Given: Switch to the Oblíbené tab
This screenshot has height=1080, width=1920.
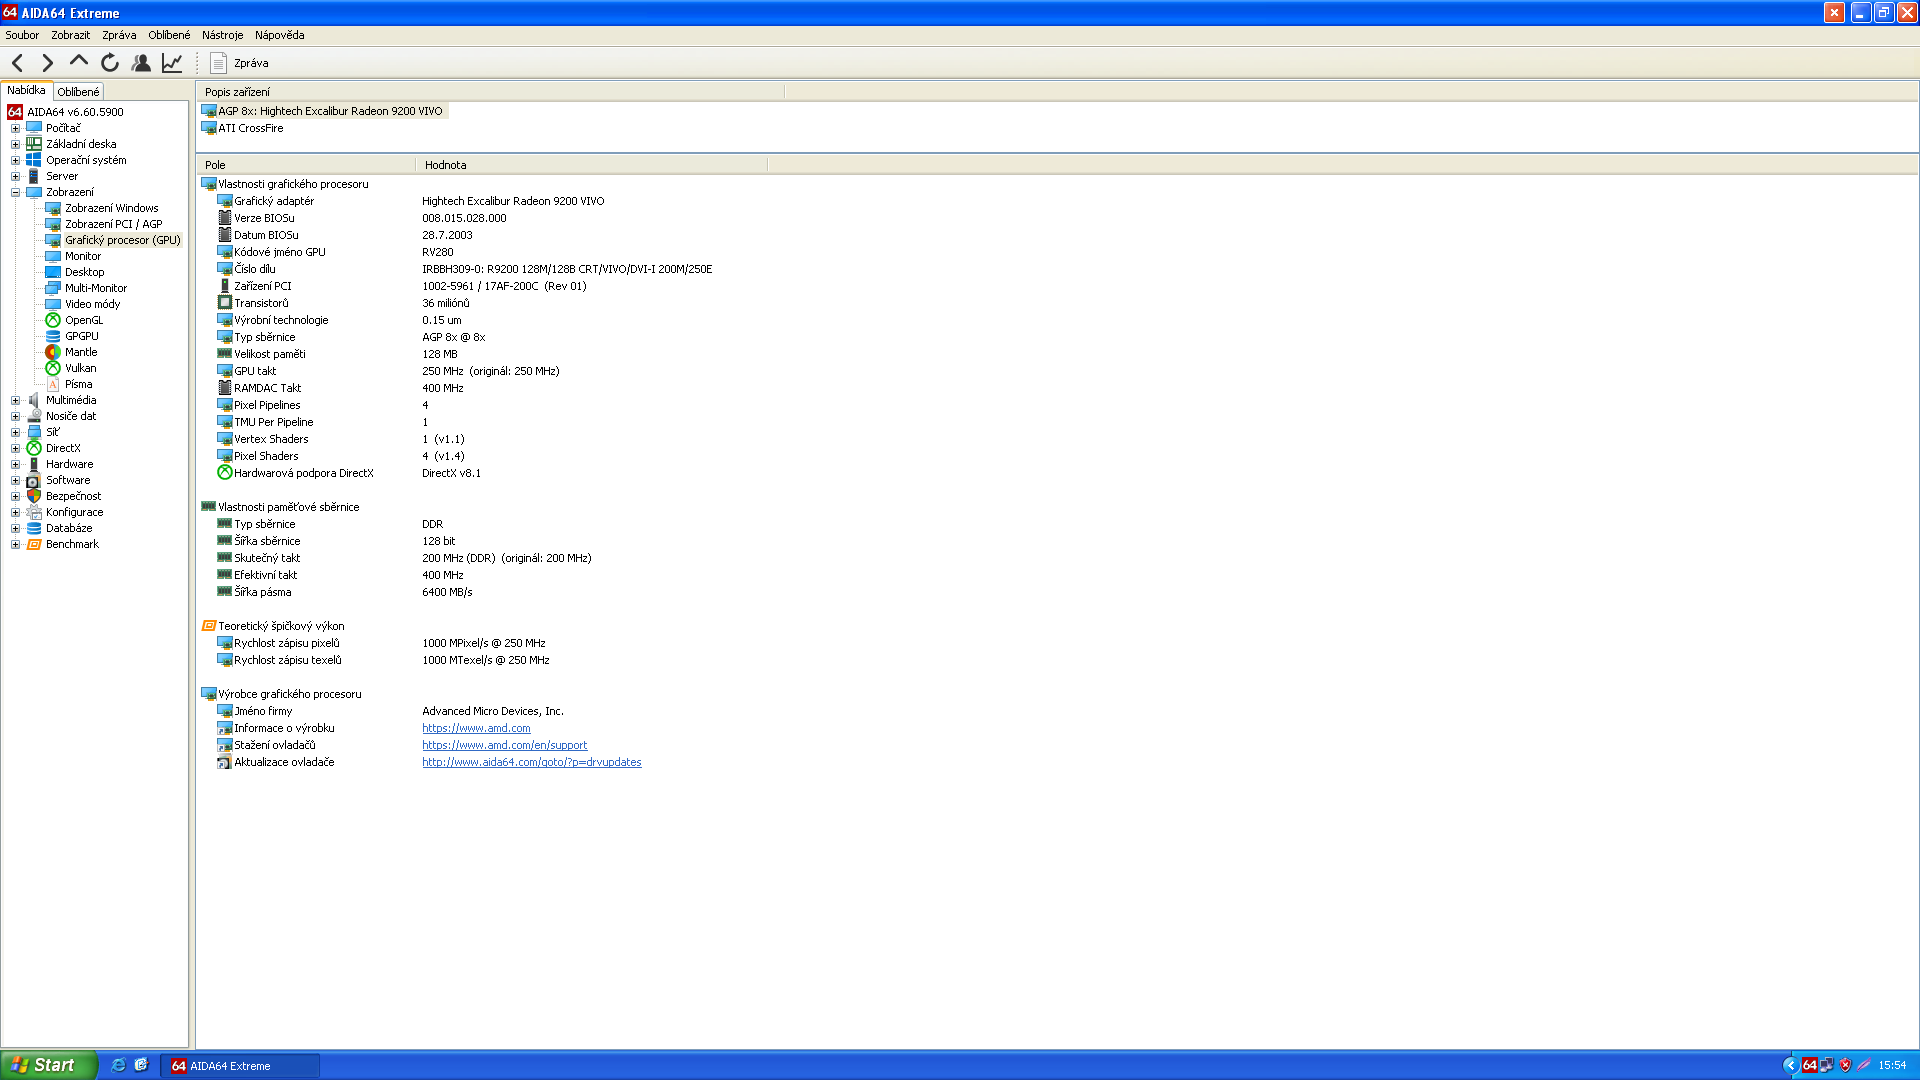Looking at the screenshot, I should tap(78, 91).
